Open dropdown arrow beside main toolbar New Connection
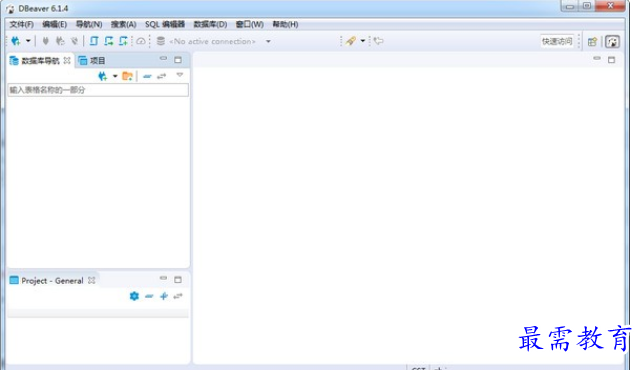Viewport: 640px width, 370px height. (x=28, y=41)
